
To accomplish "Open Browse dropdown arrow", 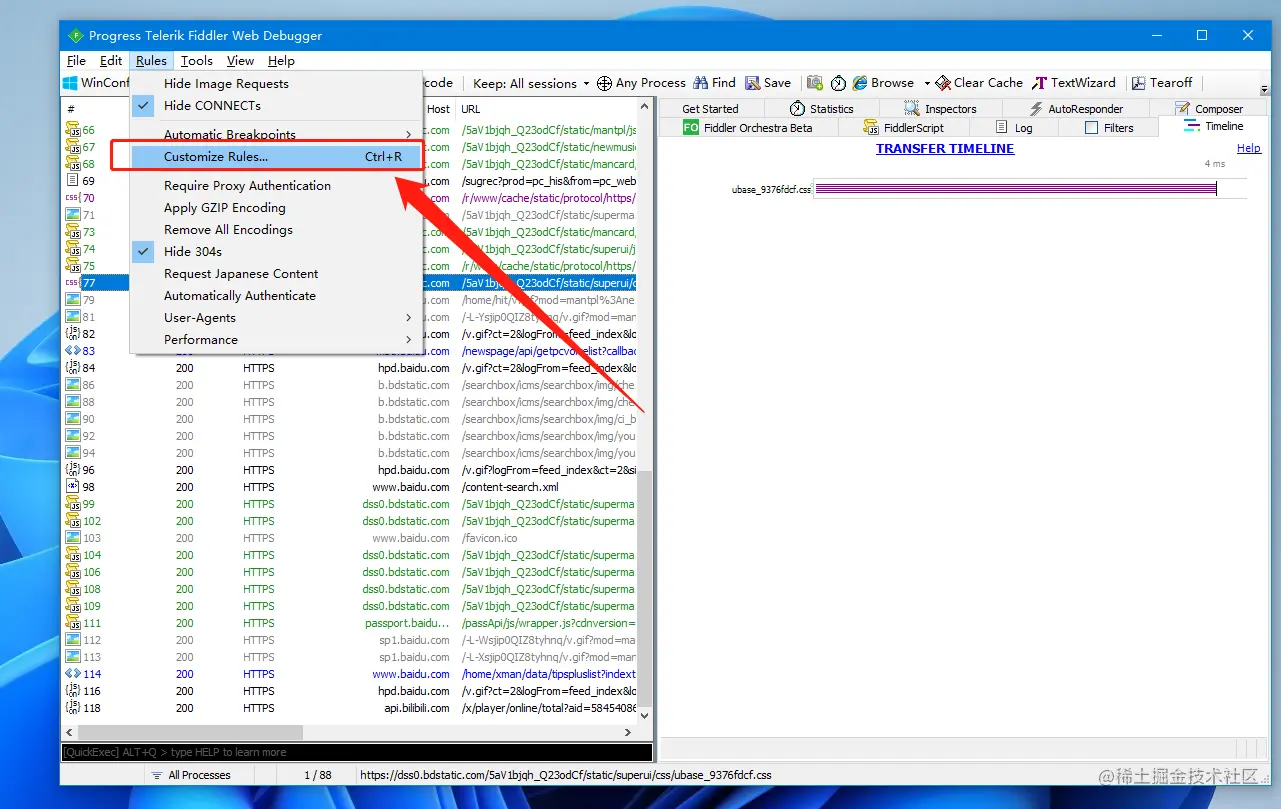I will (x=927, y=83).
